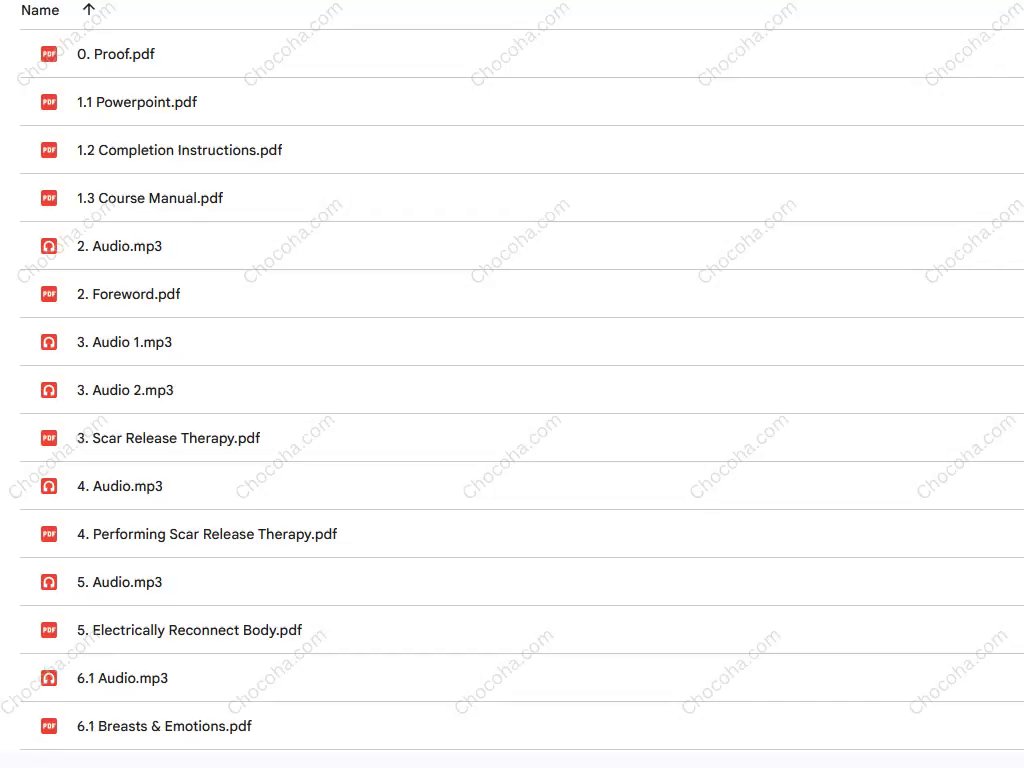Click the audio headphone icon for 2. Audio.mp3

coord(49,246)
